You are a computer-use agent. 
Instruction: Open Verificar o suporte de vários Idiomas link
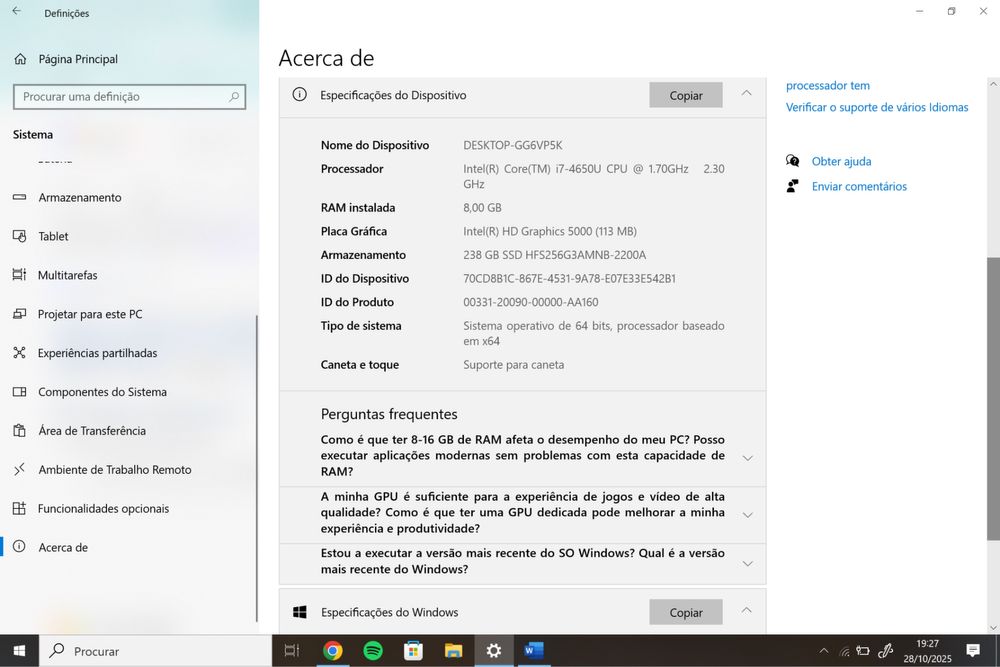tap(877, 107)
